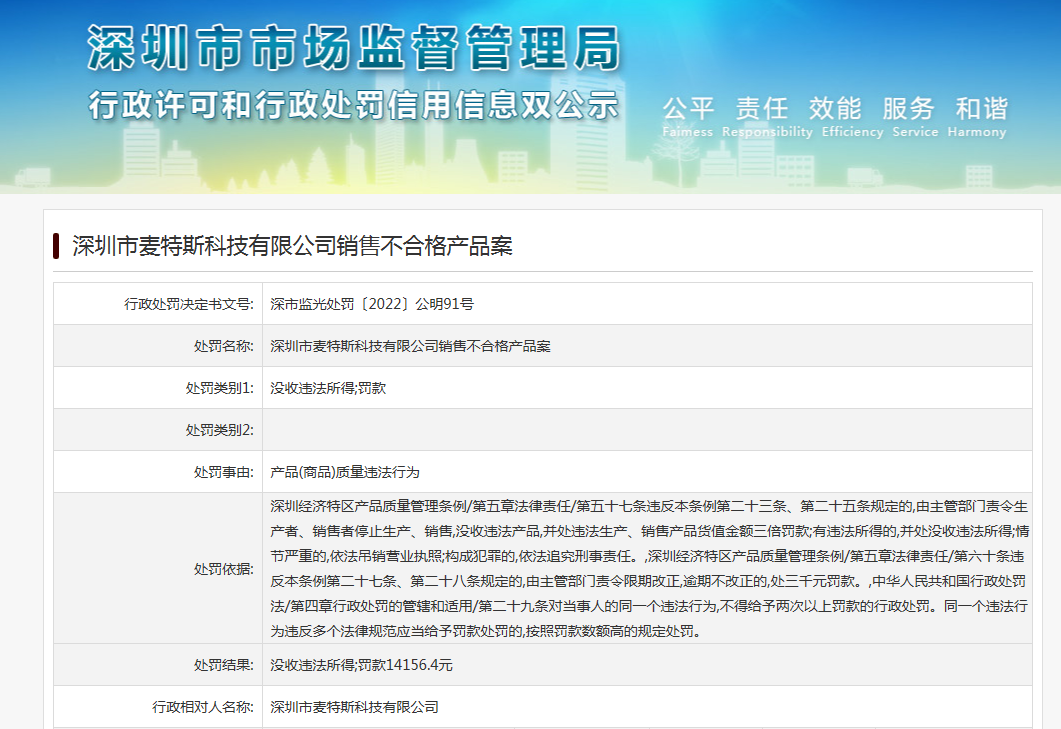1061x729 pixels.
Task: Click the 处罚名称 value cell text
Action: (x=410, y=346)
